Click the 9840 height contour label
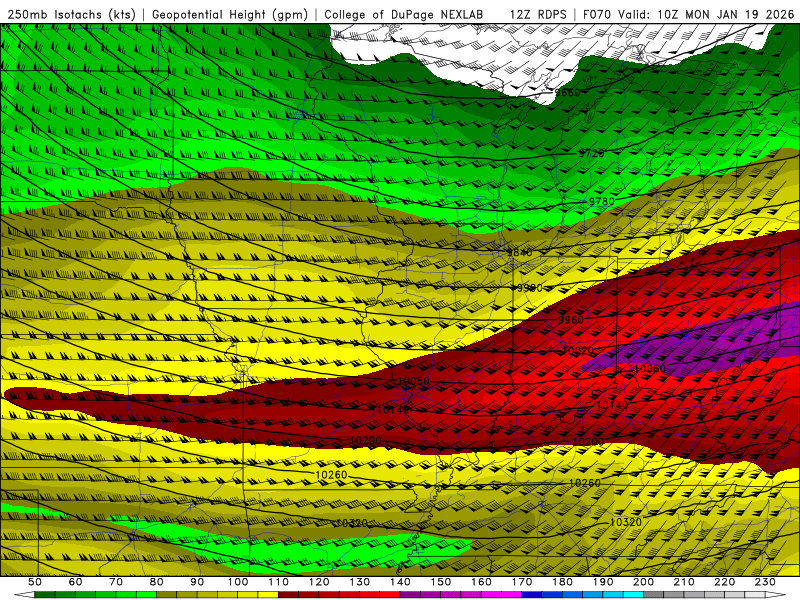The height and width of the screenshot is (600, 800). click(519, 253)
